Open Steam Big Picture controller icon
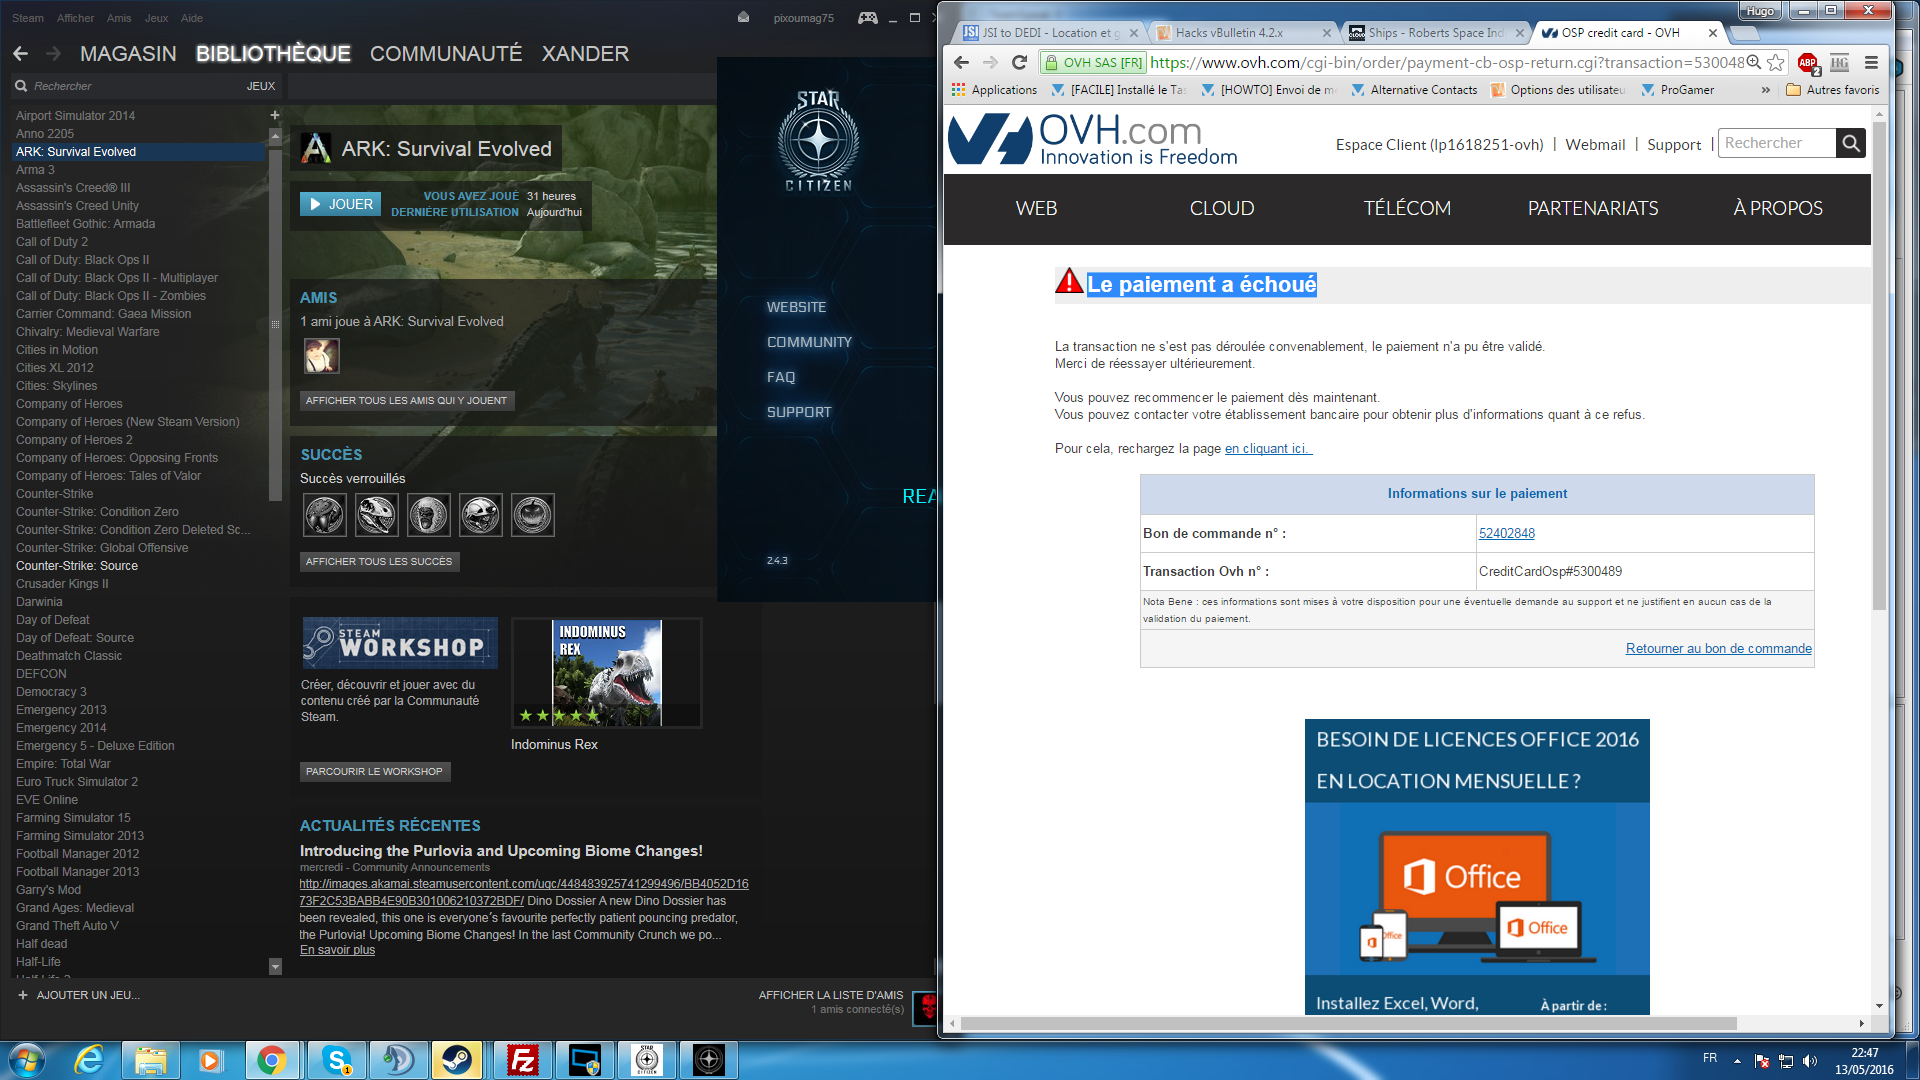 click(868, 18)
